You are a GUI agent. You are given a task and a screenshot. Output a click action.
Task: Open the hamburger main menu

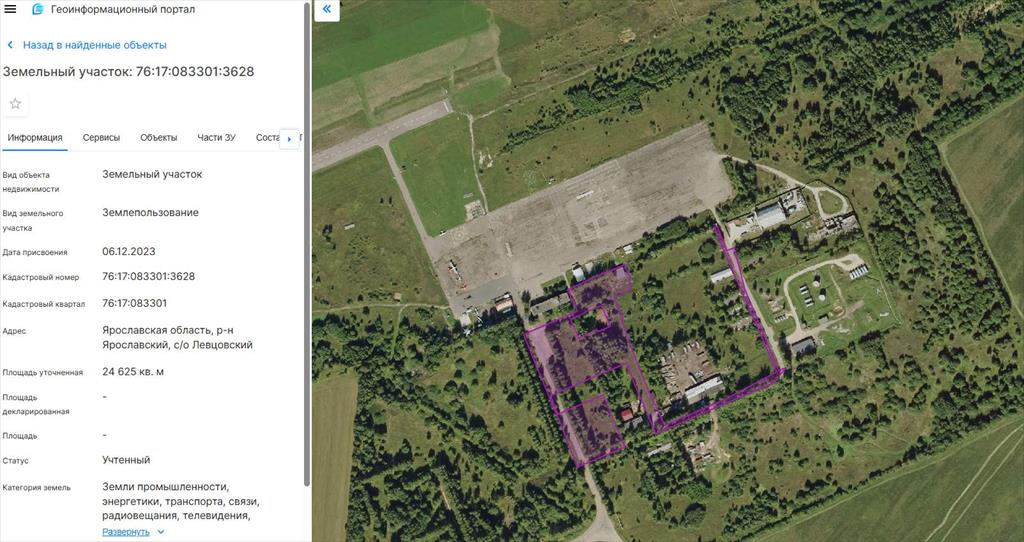coord(10,9)
